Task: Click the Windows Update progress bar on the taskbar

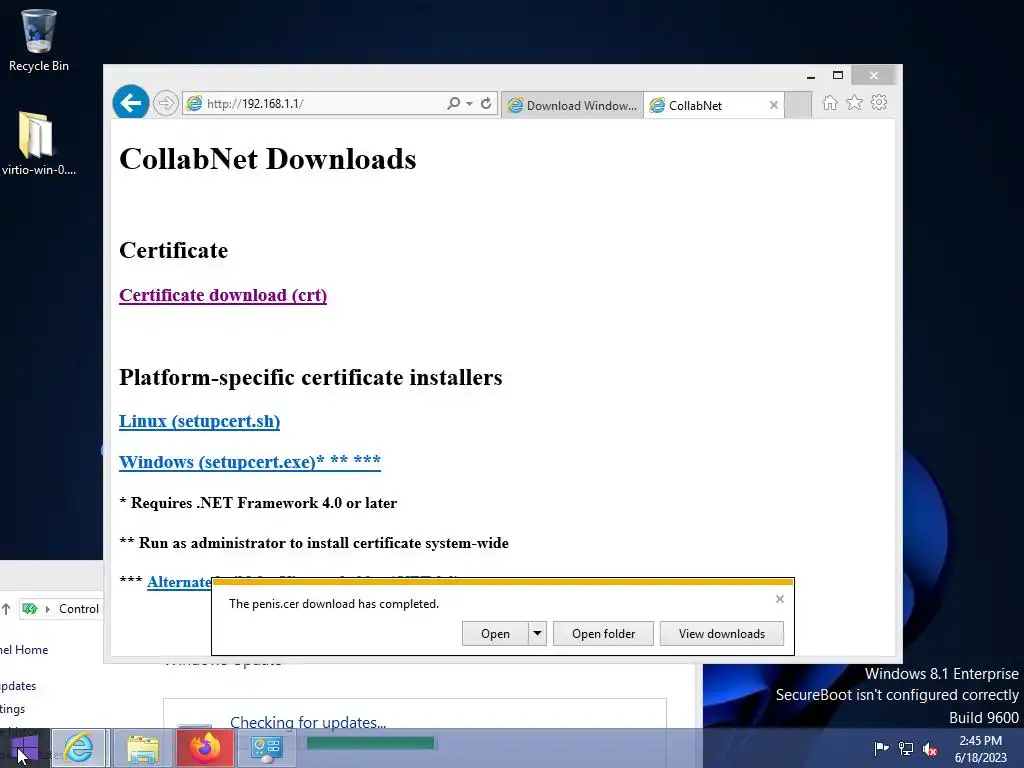Action: [x=370, y=743]
